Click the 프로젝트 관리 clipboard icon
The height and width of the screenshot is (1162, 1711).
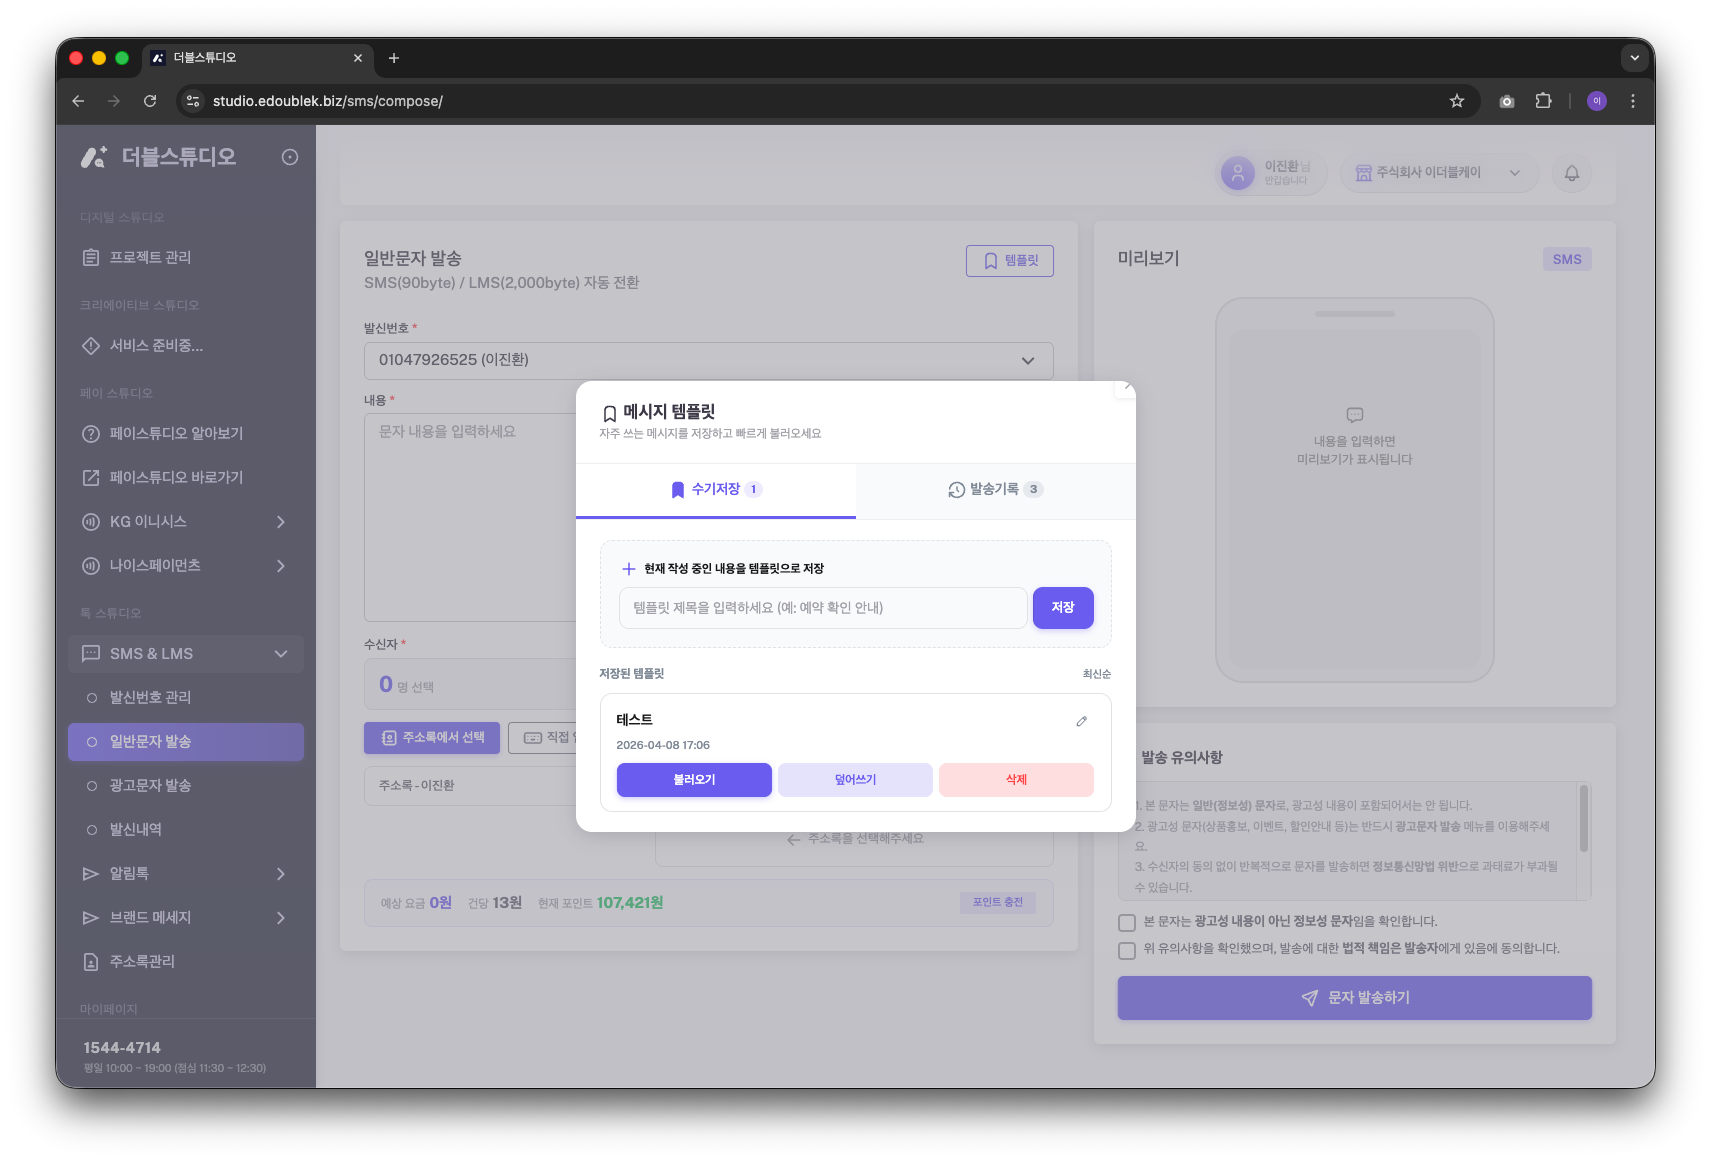91,258
